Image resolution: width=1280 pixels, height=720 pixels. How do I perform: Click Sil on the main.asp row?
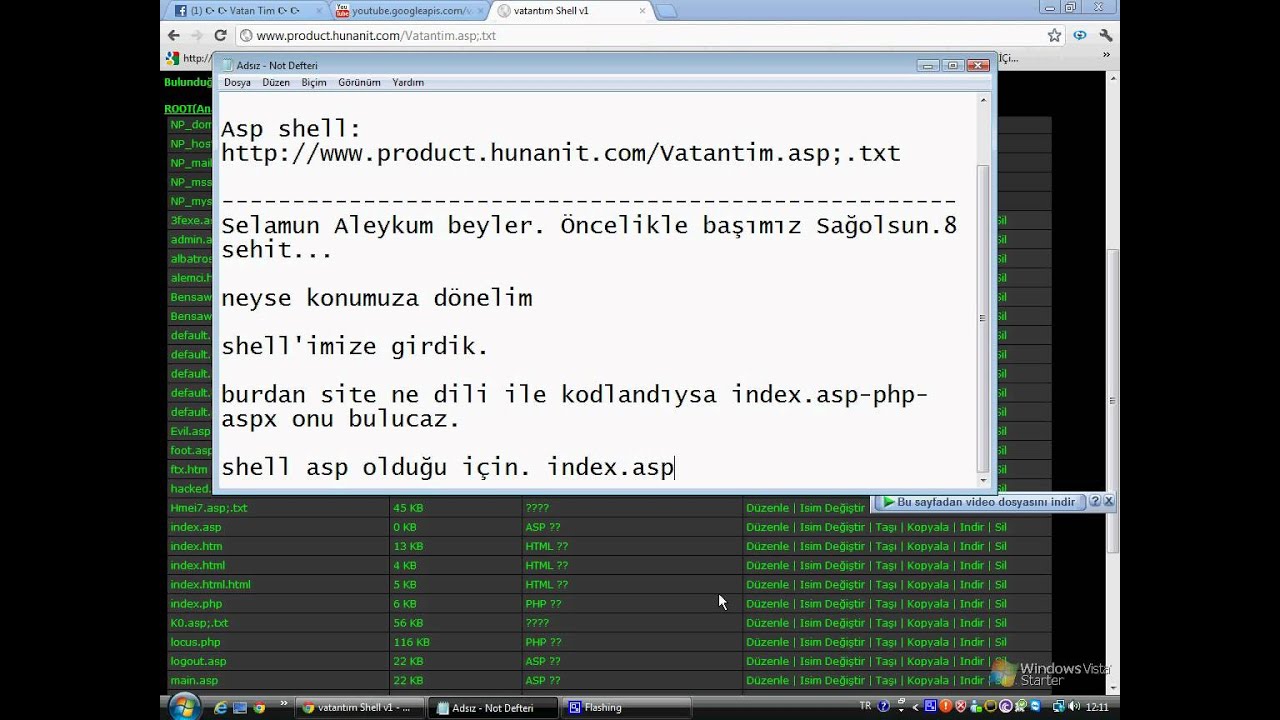(x=1000, y=680)
